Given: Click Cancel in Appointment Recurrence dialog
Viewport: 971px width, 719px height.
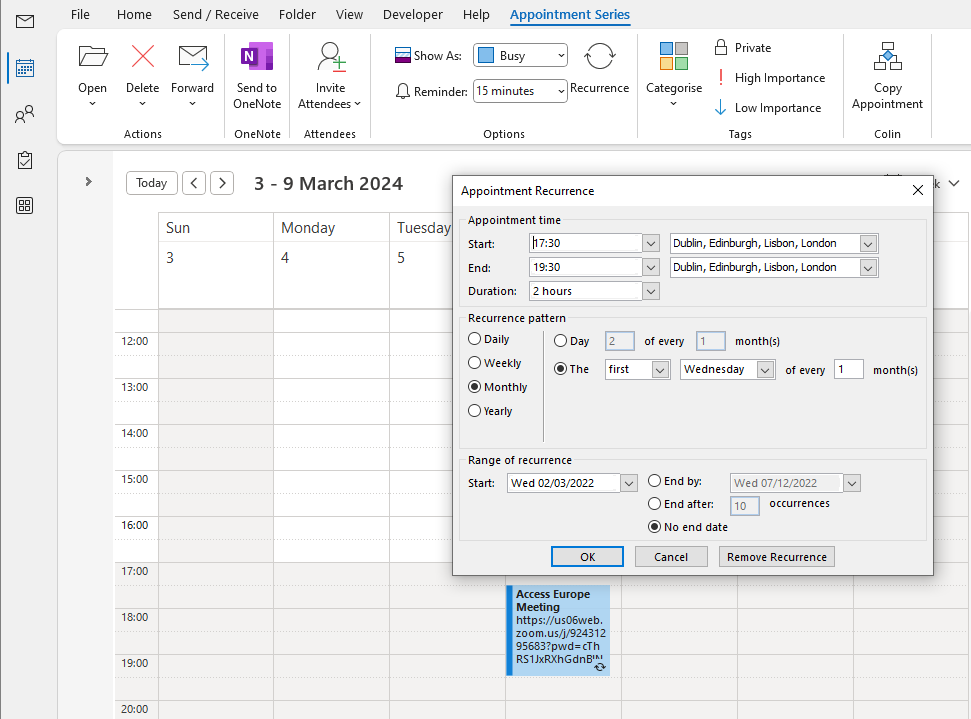Looking at the screenshot, I should point(671,557).
